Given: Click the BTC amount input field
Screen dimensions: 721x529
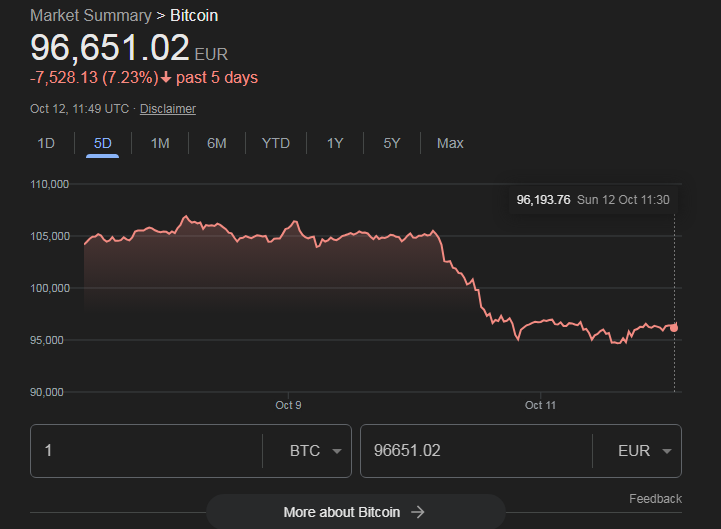Looking at the screenshot, I should click(x=146, y=451).
